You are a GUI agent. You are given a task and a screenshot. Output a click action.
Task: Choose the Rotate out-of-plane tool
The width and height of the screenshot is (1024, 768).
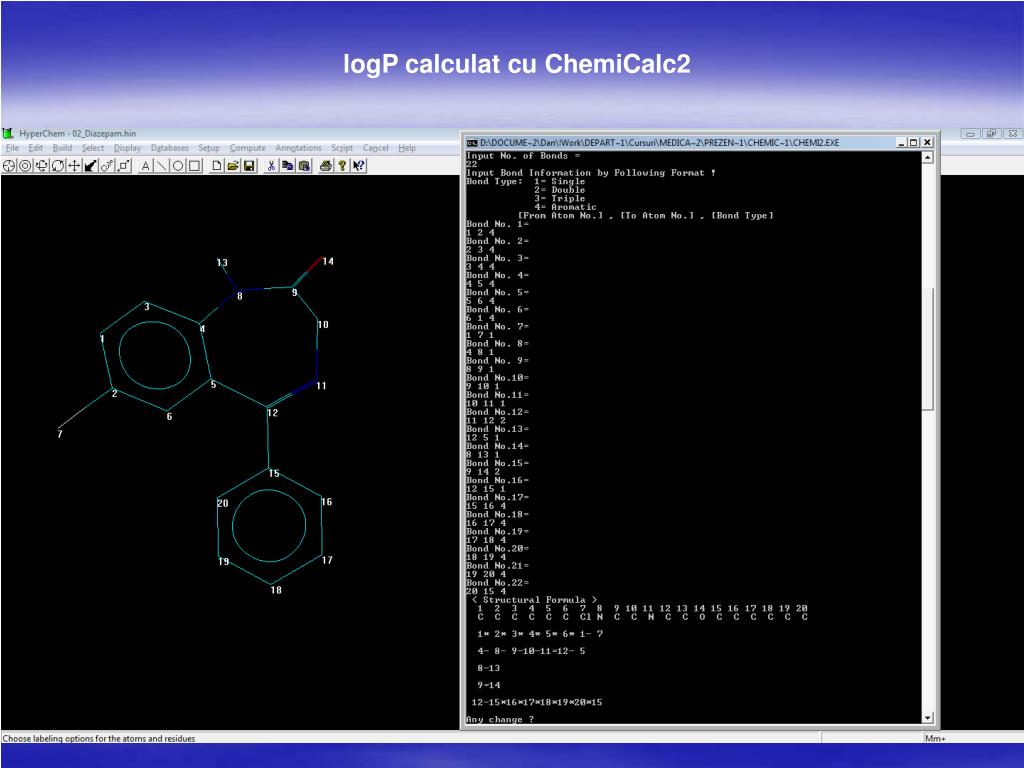(41, 166)
